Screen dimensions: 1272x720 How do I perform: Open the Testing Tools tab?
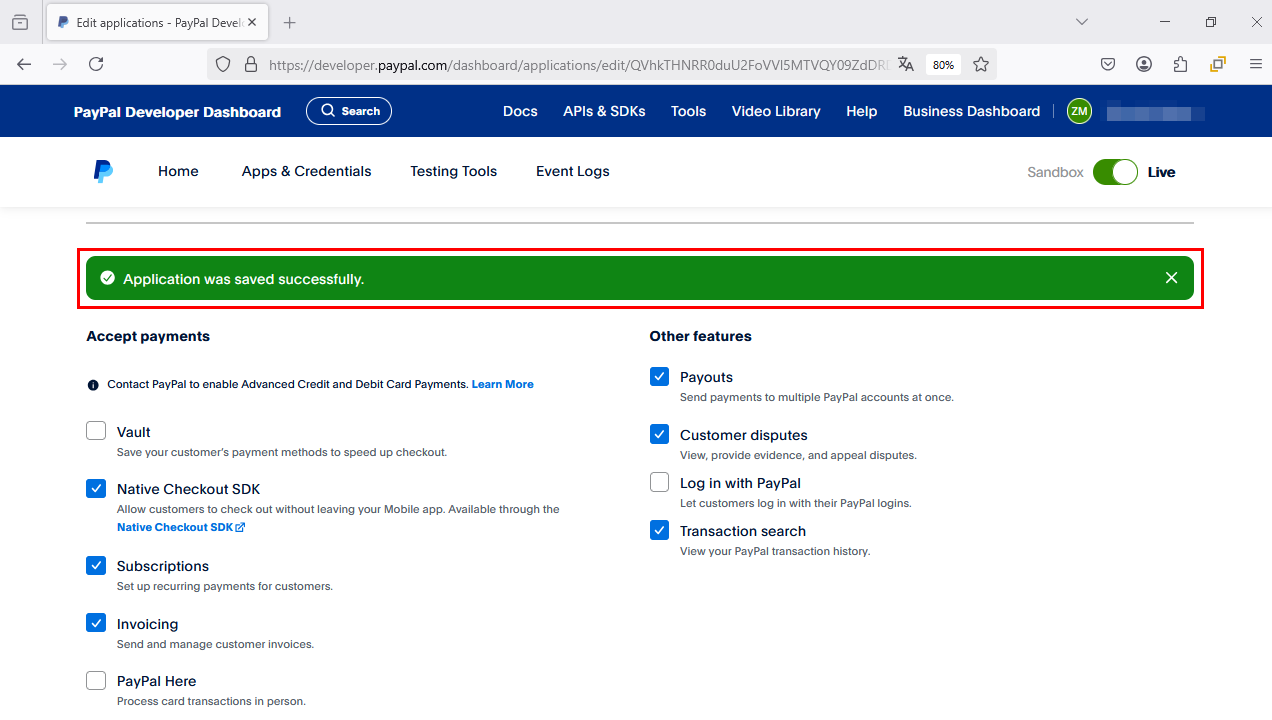[x=453, y=171]
